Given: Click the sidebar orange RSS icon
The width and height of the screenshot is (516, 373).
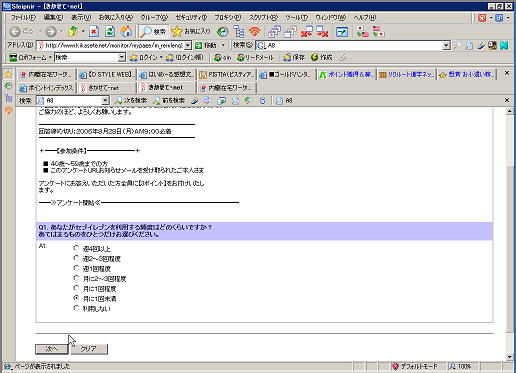Looking at the screenshot, I should tap(8, 110).
